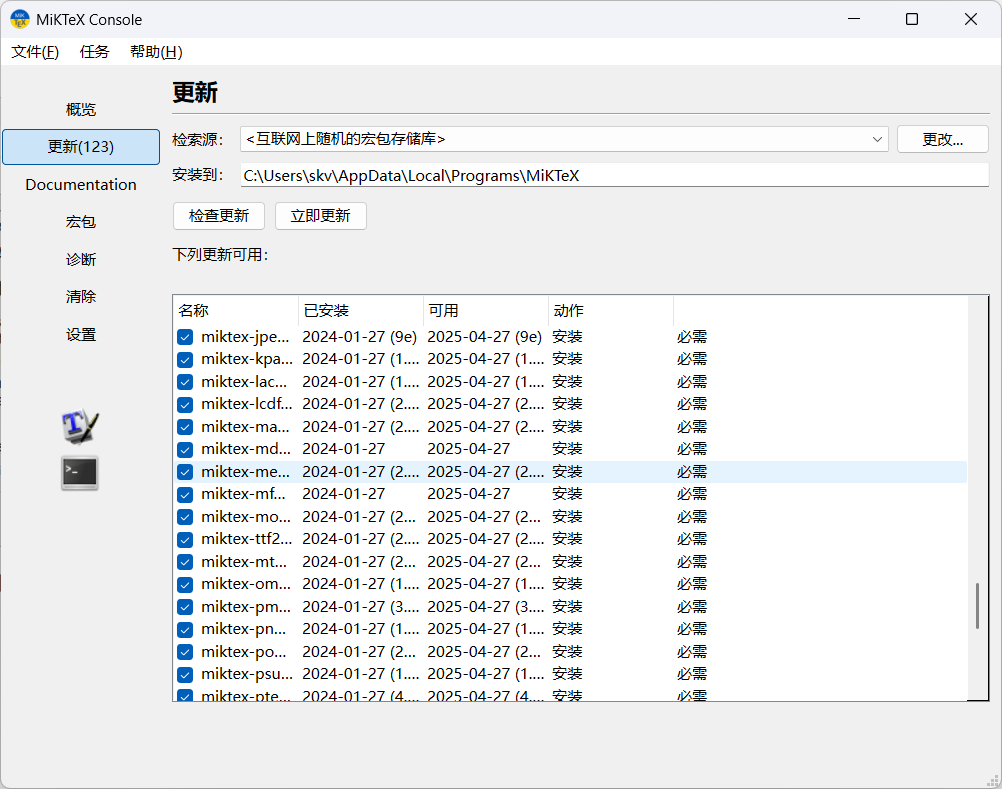Toggle the miktex-po... package checkbox
Image resolution: width=1002 pixels, height=789 pixels.
click(185, 652)
